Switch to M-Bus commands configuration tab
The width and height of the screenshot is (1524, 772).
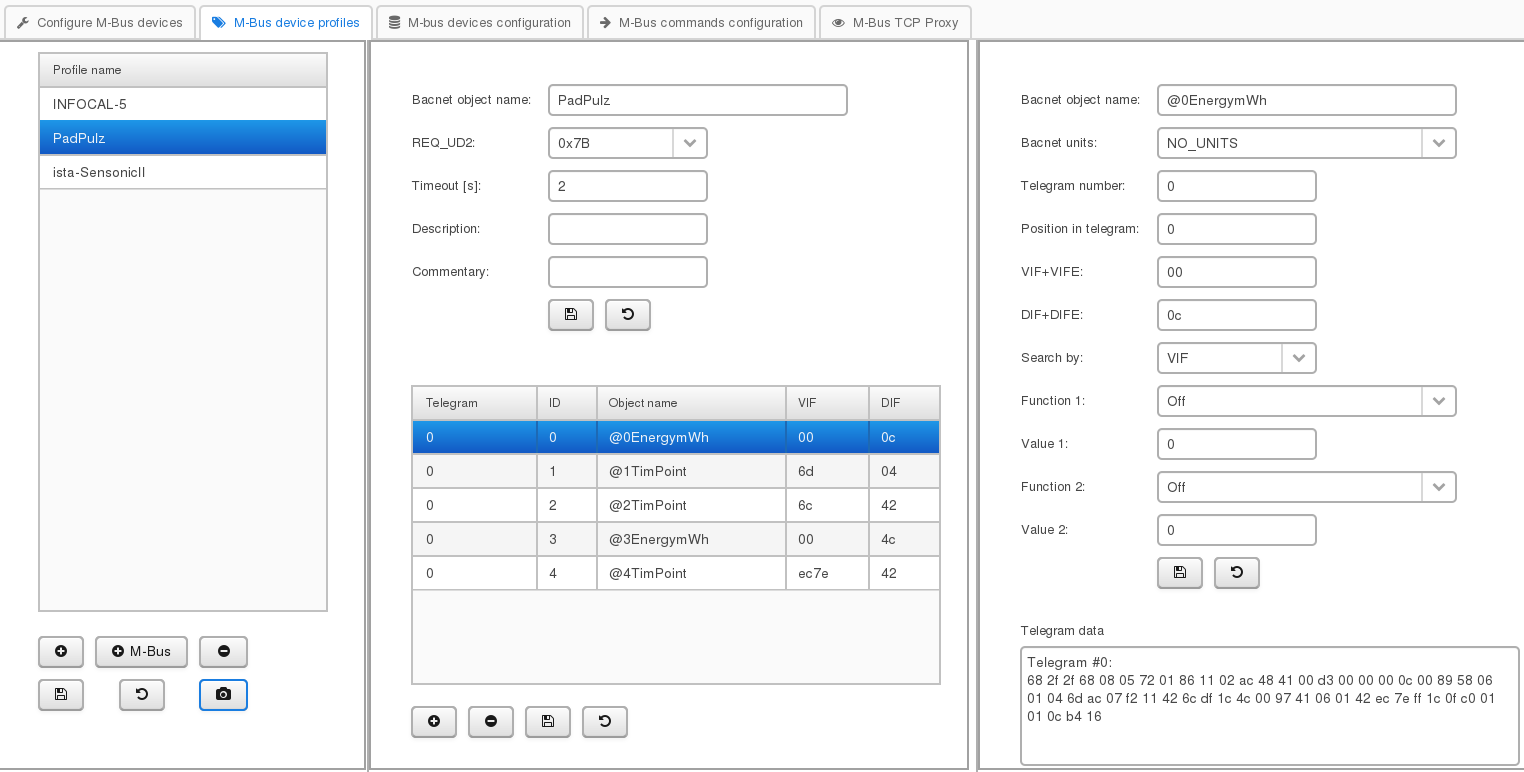(700, 22)
